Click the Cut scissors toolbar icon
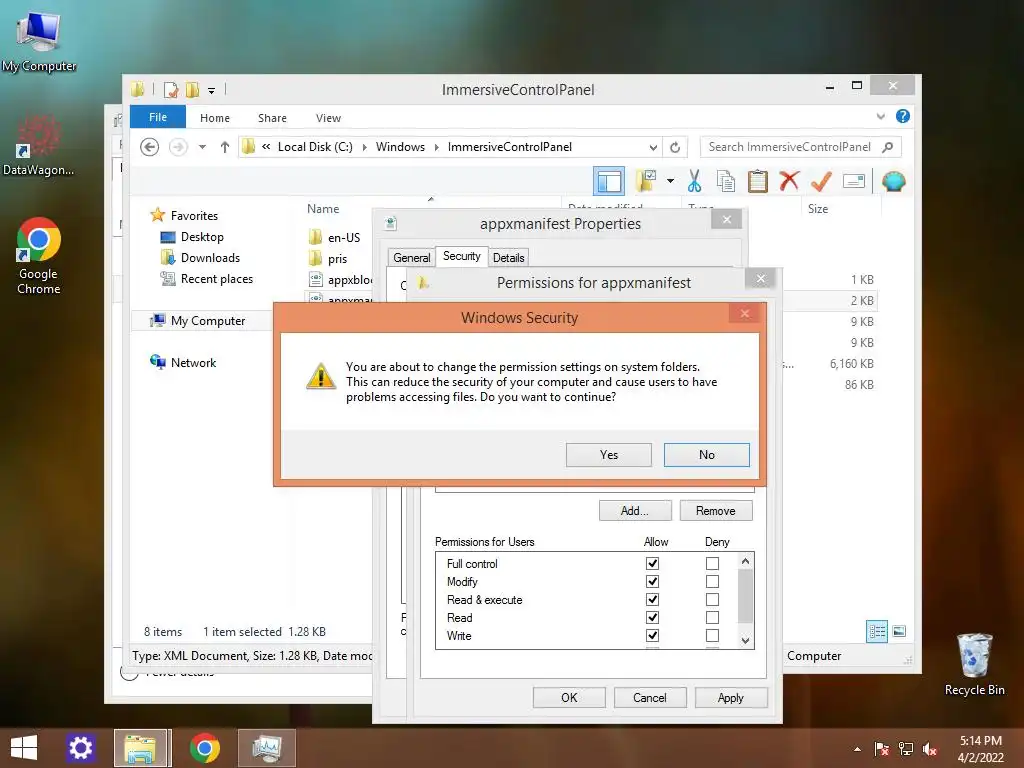Image resolution: width=1024 pixels, height=768 pixels. (x=695, y=181)
